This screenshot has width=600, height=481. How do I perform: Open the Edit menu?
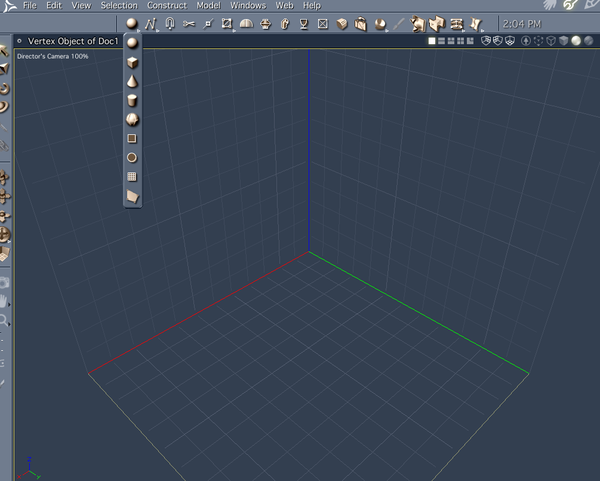pyautogui.click(x=54, y=5)
